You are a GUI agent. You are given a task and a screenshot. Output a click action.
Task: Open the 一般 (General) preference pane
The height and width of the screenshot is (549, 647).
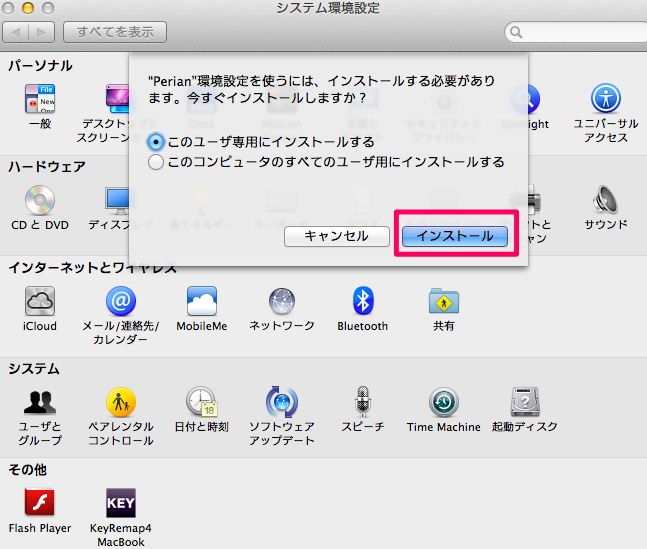pos(40,99)
